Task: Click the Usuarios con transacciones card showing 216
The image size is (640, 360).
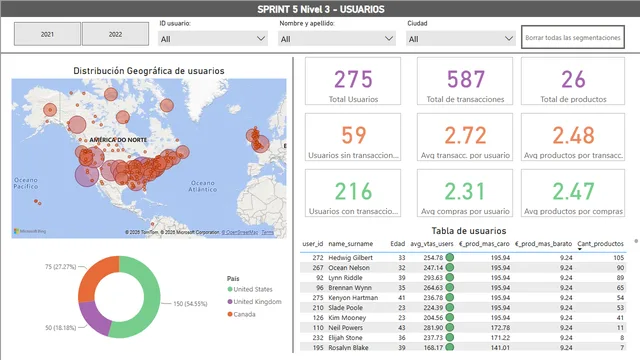Action: click(x=353, y=193)
